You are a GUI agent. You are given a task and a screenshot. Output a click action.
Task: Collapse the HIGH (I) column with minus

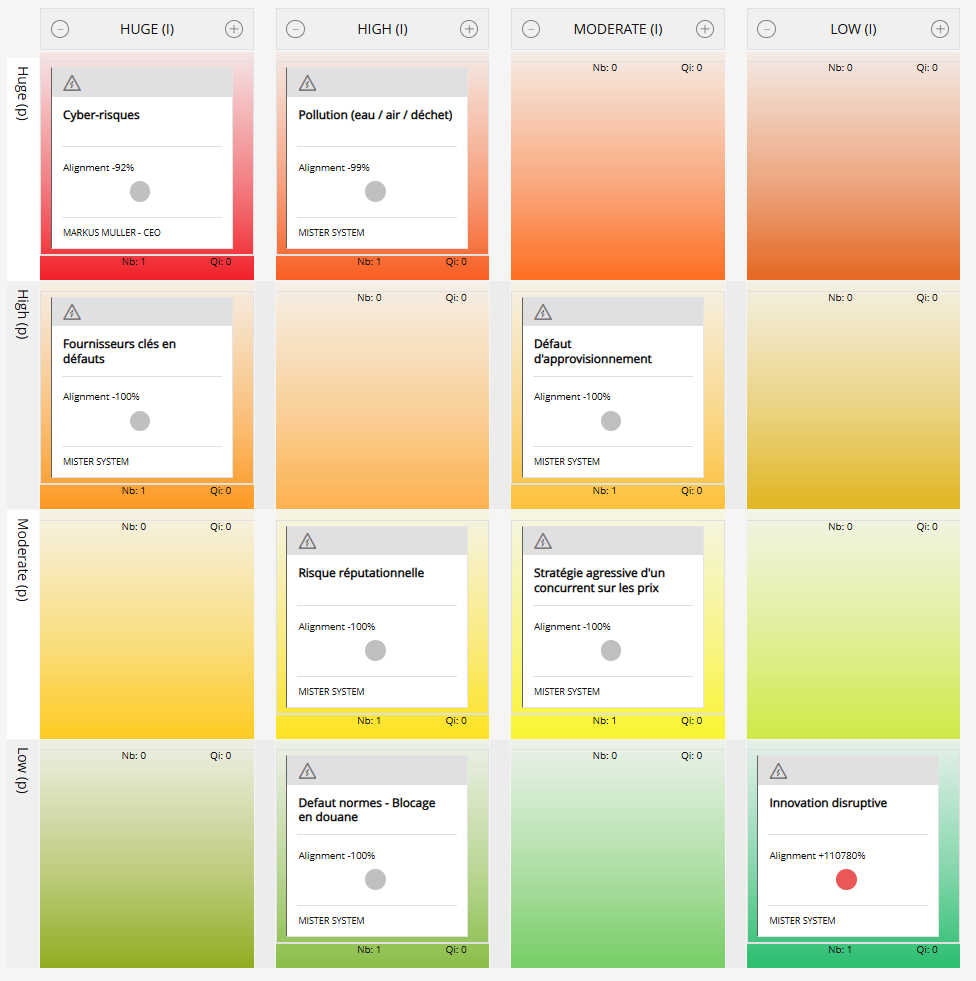pyautogui.click(x=296, y=29)
